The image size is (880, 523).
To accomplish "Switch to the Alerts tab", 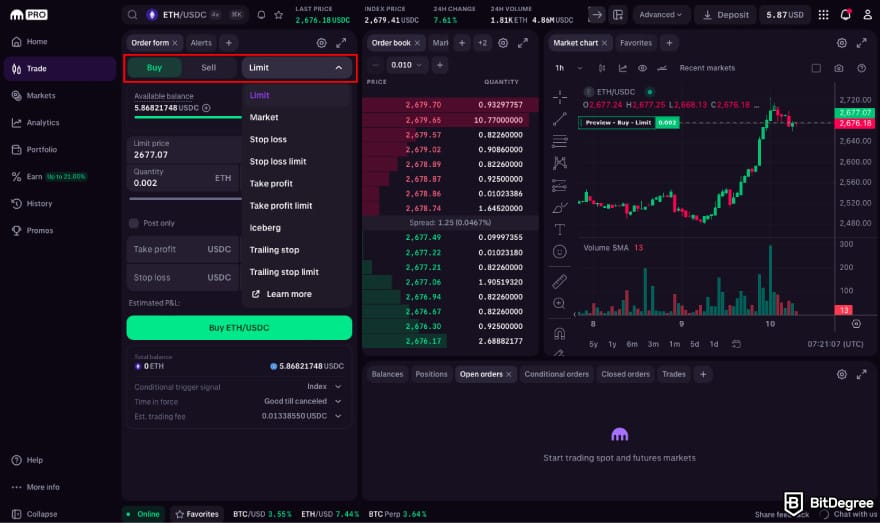I will [x=201, y=43].
